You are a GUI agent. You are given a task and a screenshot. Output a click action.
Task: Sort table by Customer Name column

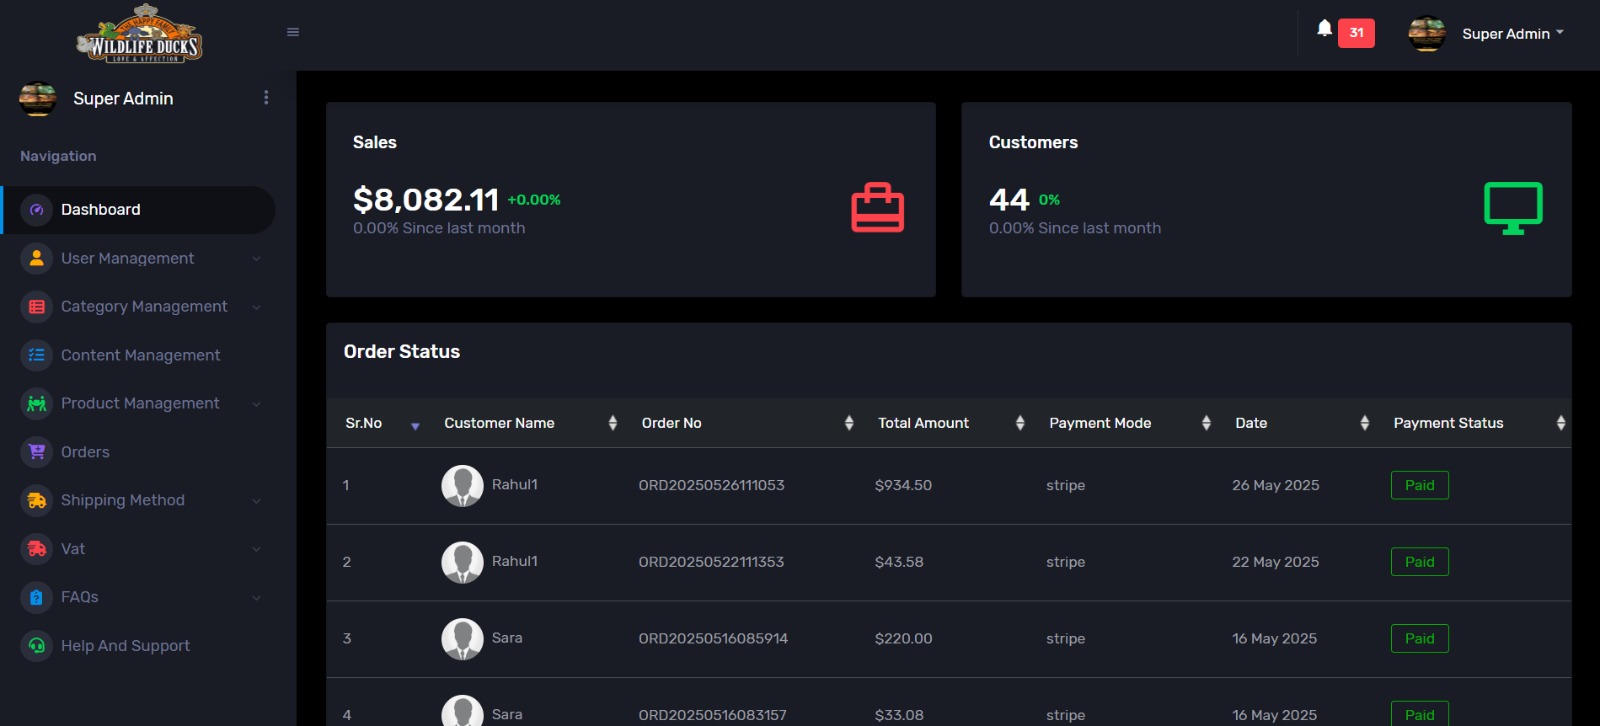click(530, 424)
